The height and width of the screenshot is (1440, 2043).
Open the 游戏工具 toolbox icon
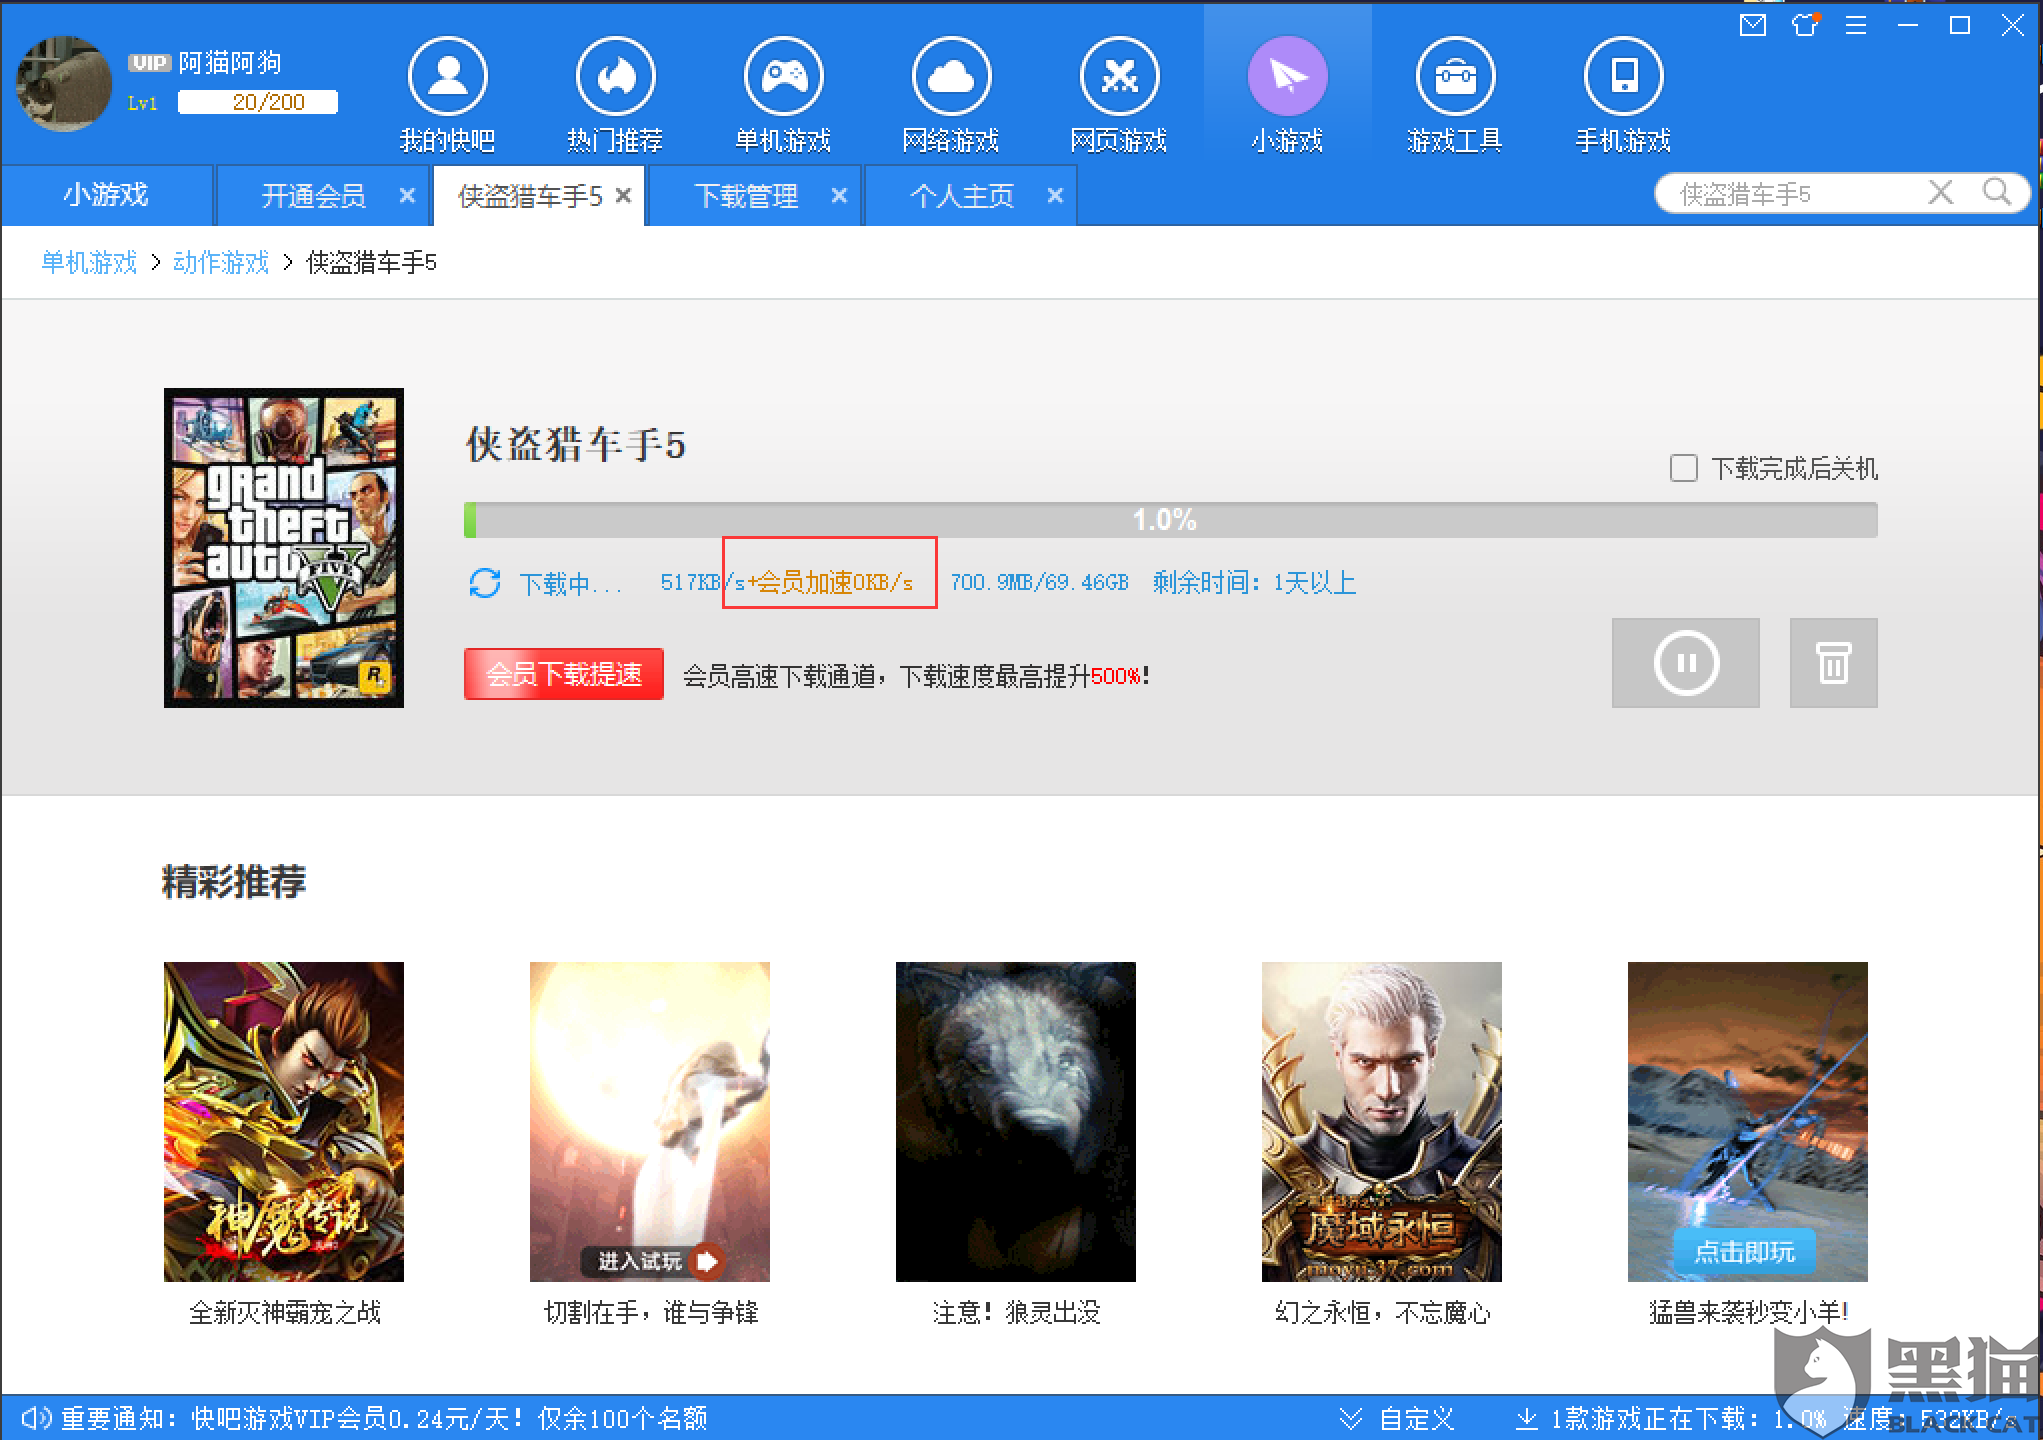[x=1455, y=77]
